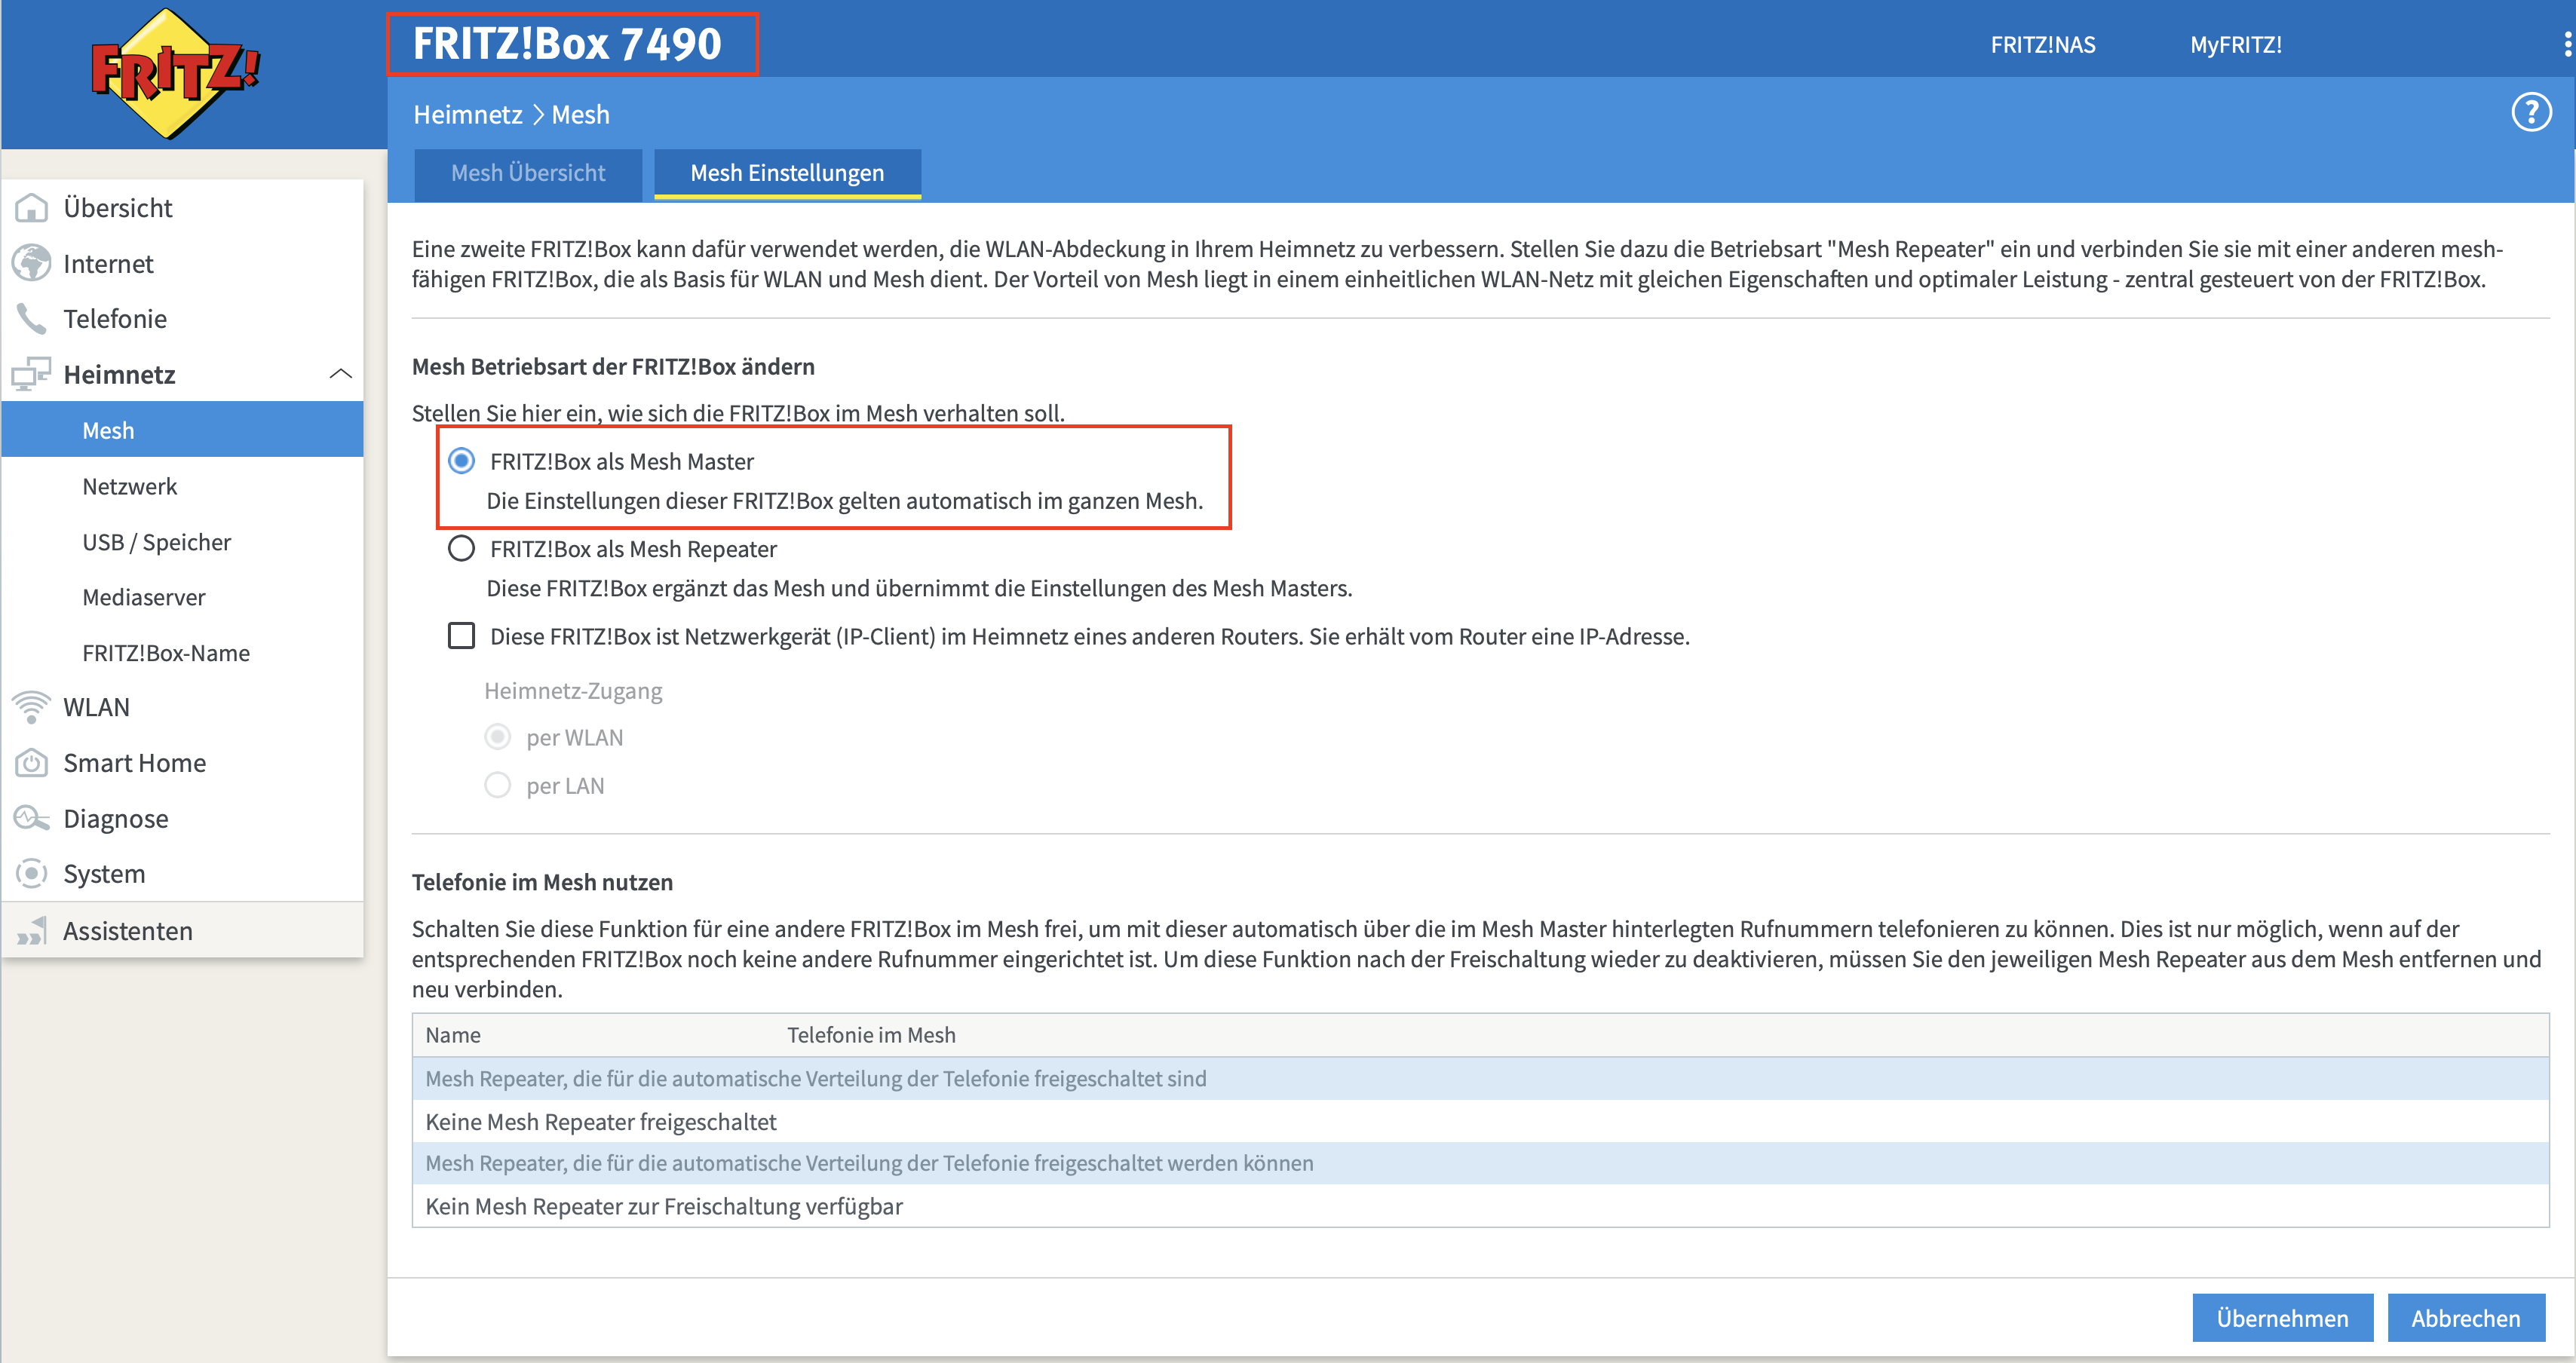Image resolution: width=2576 pixels, height=1363 pixels.
Task: Select FRITZ!Box als Mesh Repeater radio
Action: click(461, 549)
